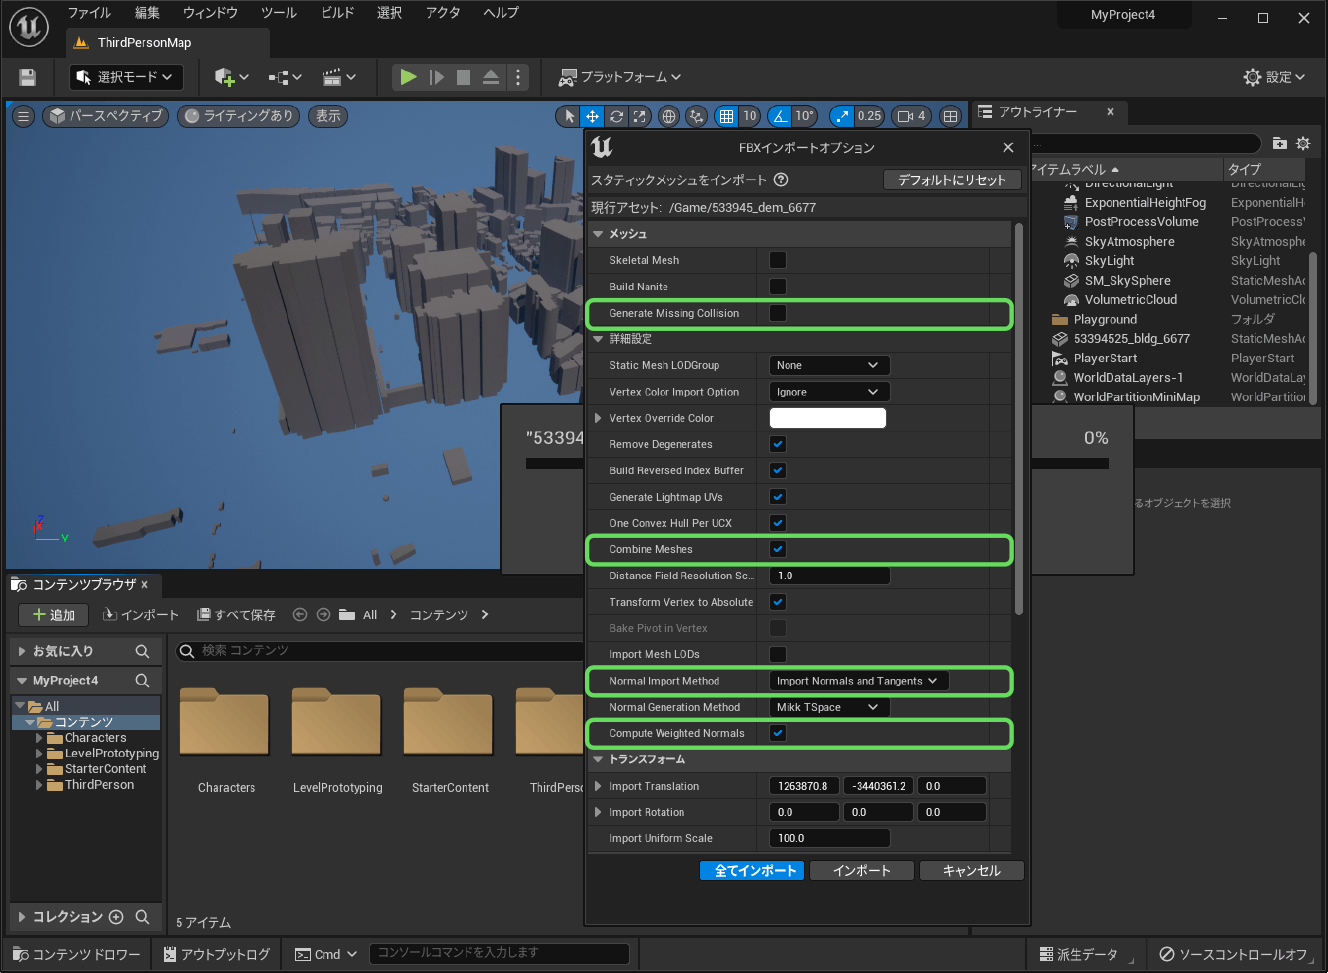This screenshot has width=1328, height=973.
Task: Expand the Import Translation row
Action: coord(598,786)
